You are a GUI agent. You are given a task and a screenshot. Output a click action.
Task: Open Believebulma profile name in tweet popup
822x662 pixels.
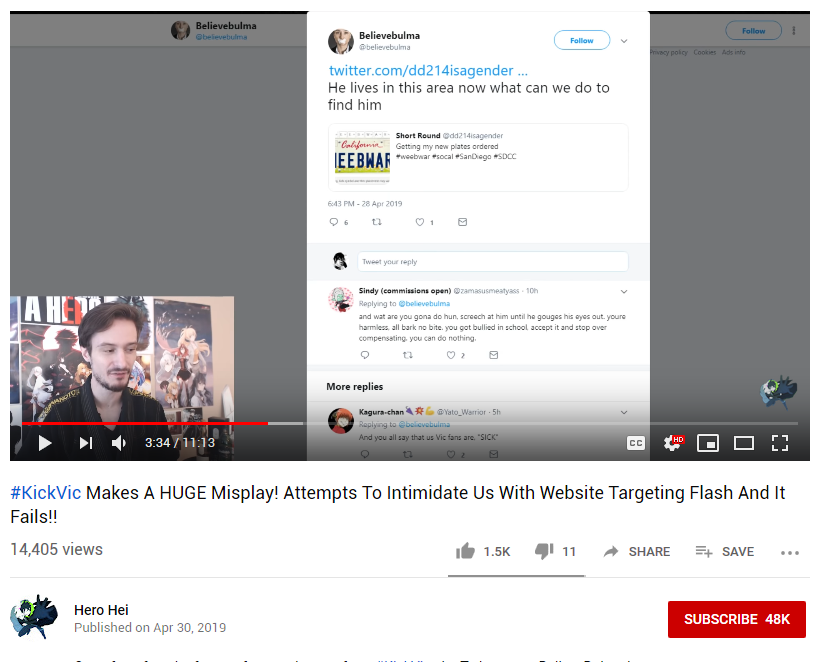click(390, 36)
